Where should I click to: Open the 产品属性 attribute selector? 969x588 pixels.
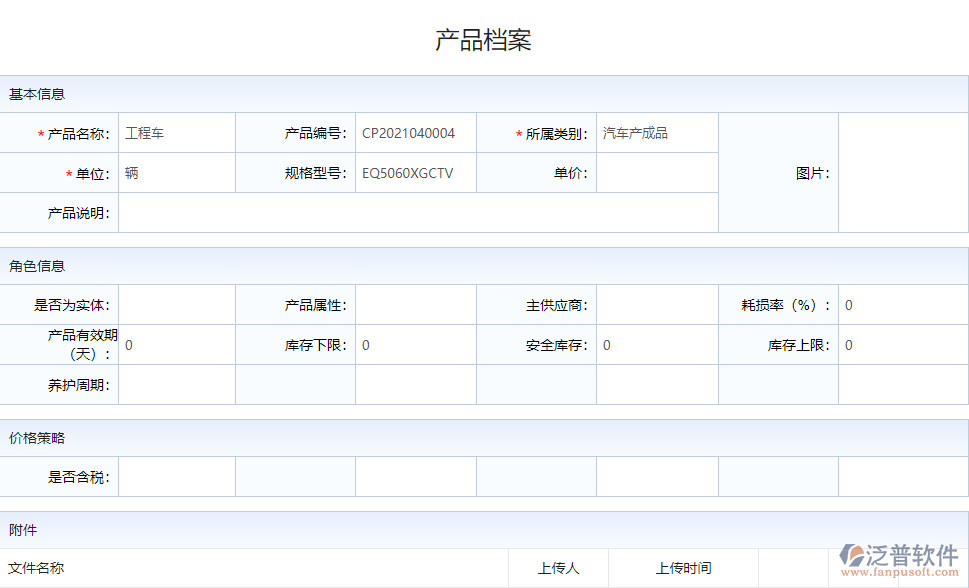pyautogui.click(x=415, y=305)
